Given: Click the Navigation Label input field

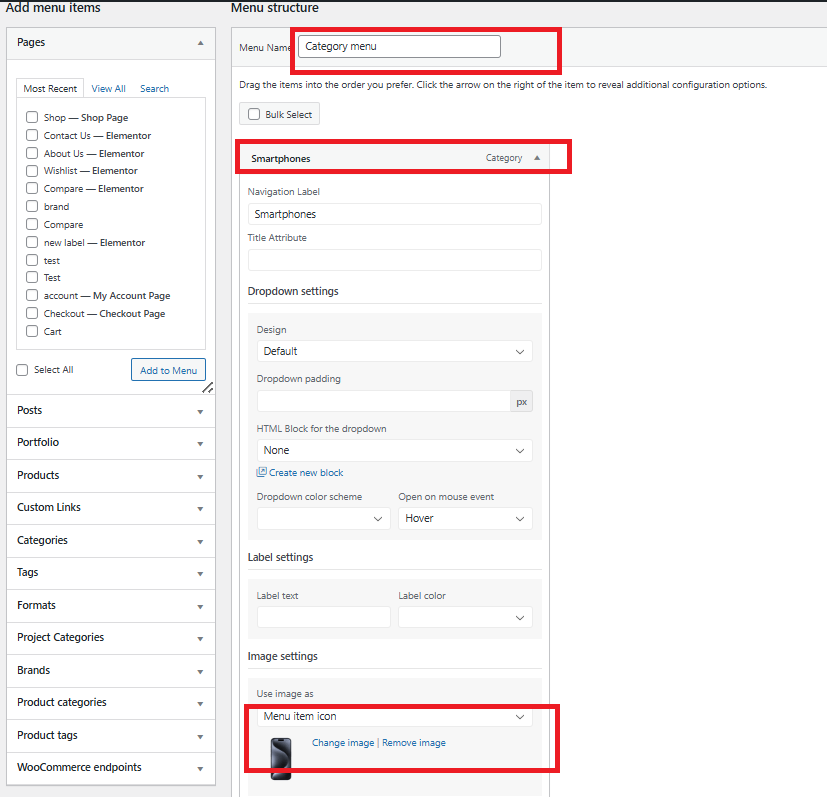Looking at the screenshot, I should point(395,214).
